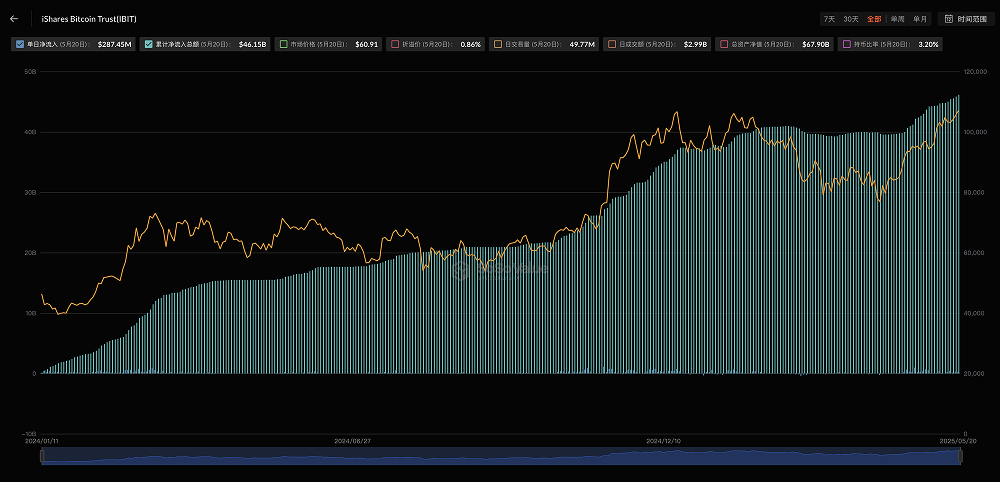Enable the 市场价格 series checkbox

pos(284,45)
